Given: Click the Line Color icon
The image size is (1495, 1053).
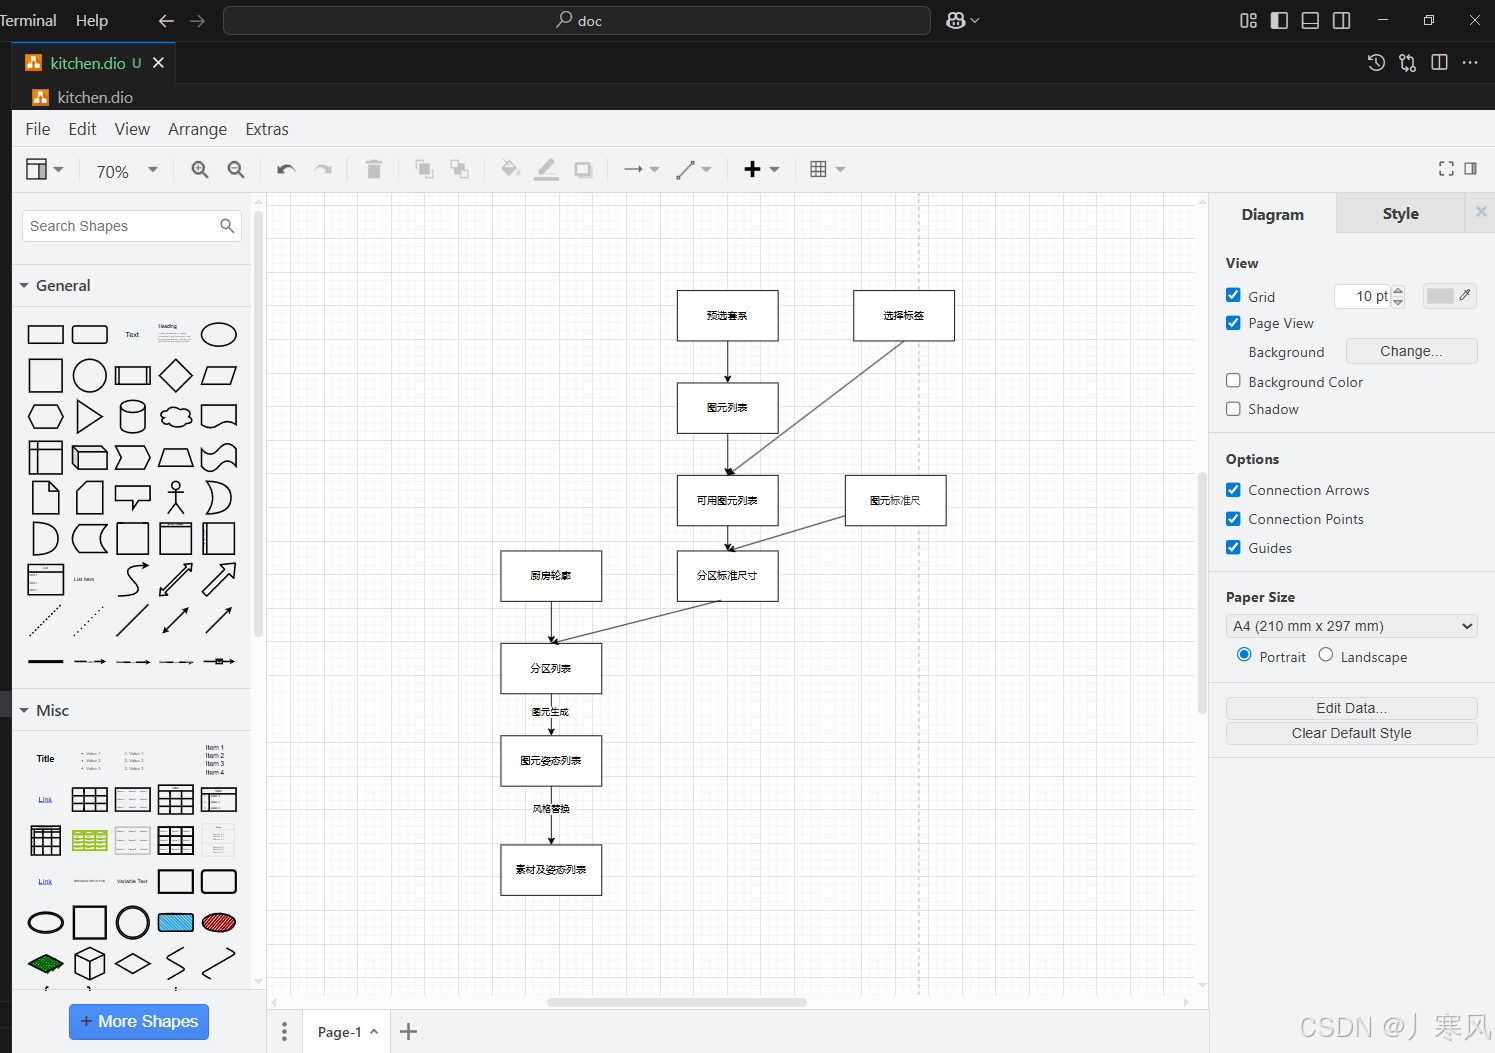Looking at the screenshot, I should [x=546, y=169].
